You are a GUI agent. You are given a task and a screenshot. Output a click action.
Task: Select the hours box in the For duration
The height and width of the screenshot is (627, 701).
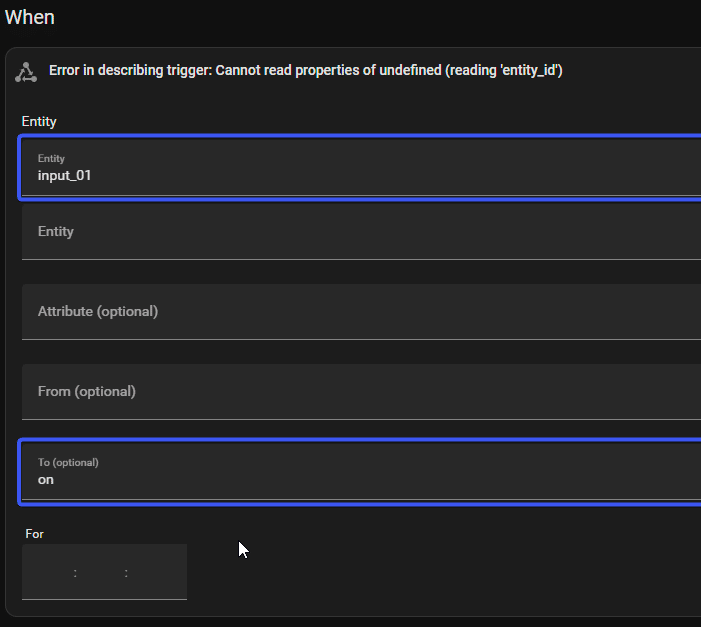pyautogui.click(x=48, y=573)
